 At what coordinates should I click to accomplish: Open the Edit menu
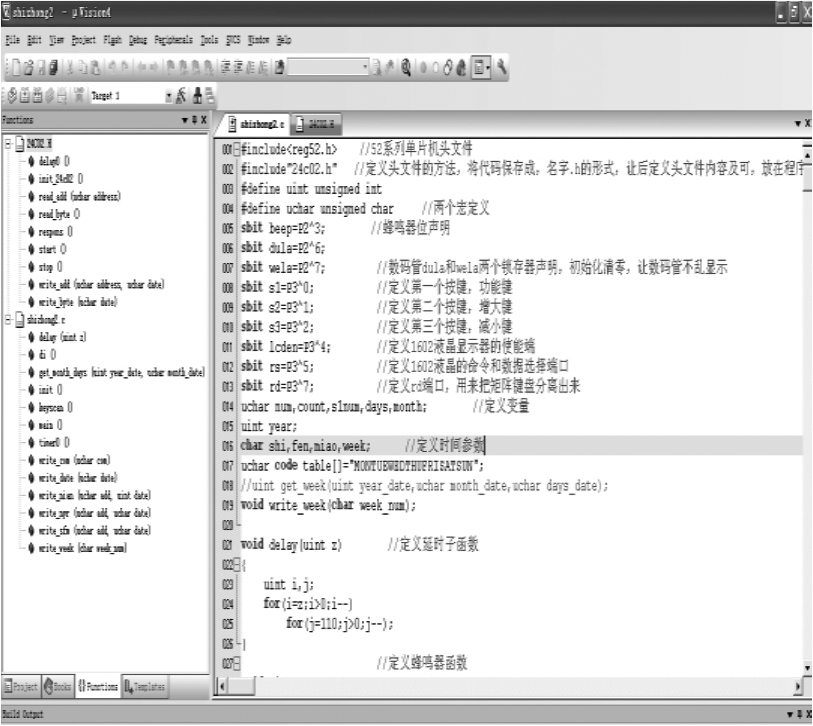tap(34, 40)
